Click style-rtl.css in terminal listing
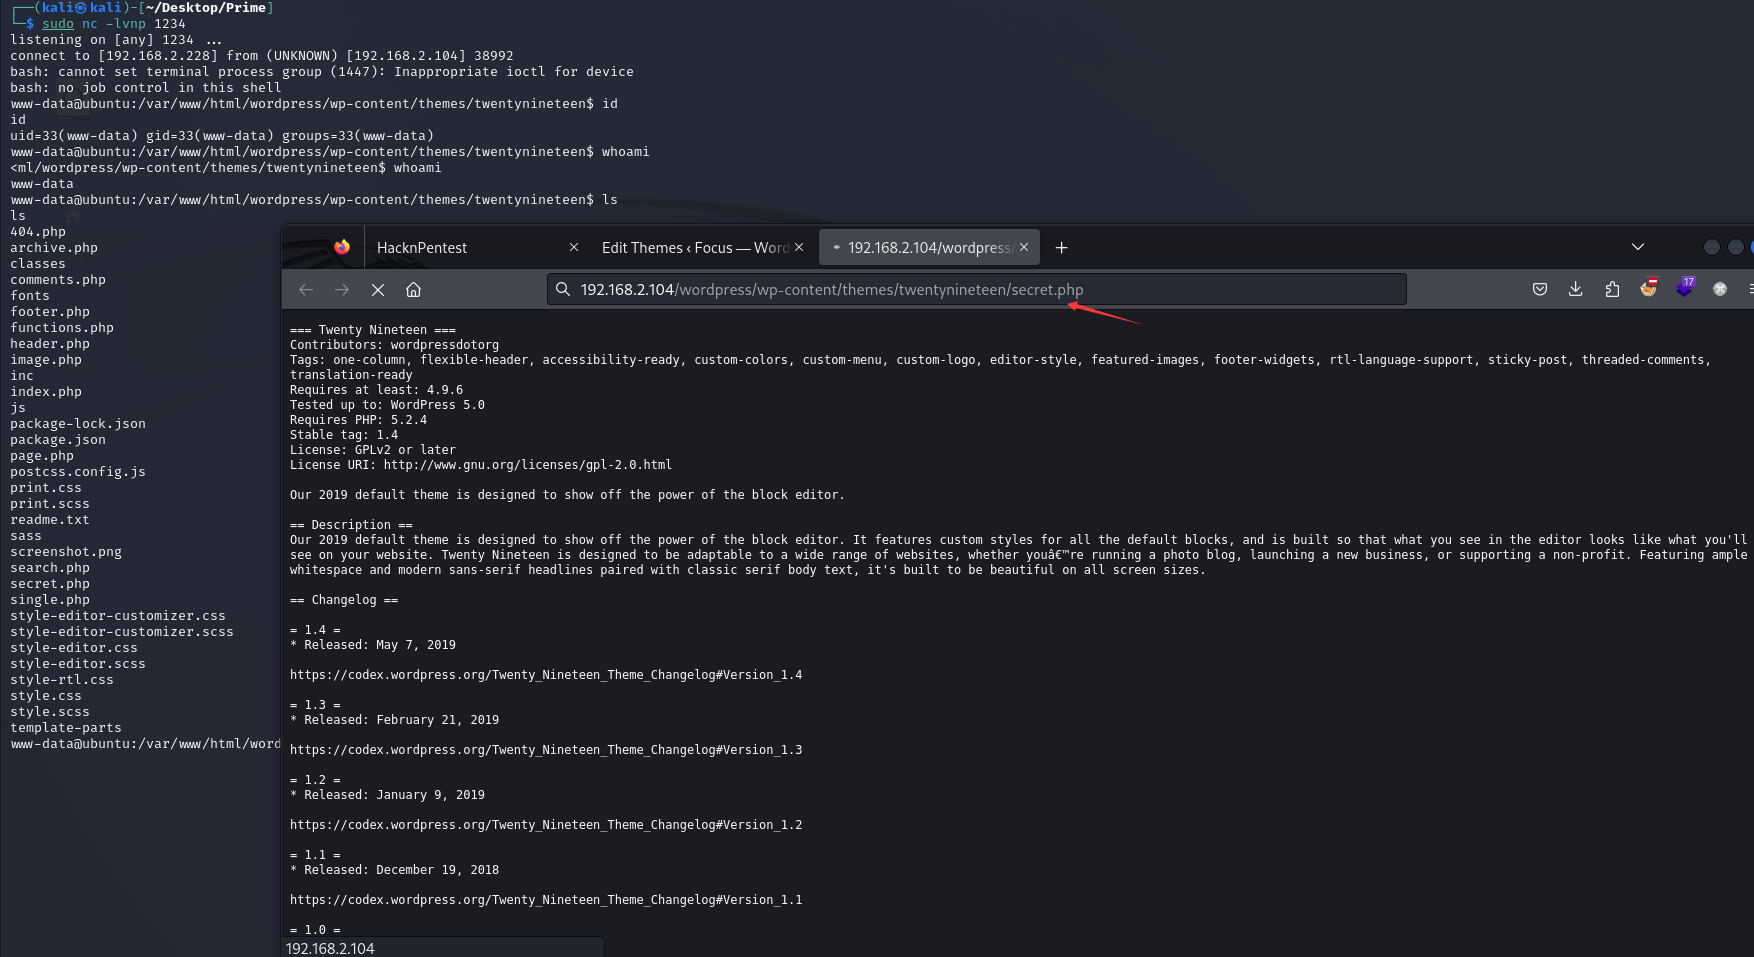This screenshot has width=1754, height=957. [x=62, y=680]
